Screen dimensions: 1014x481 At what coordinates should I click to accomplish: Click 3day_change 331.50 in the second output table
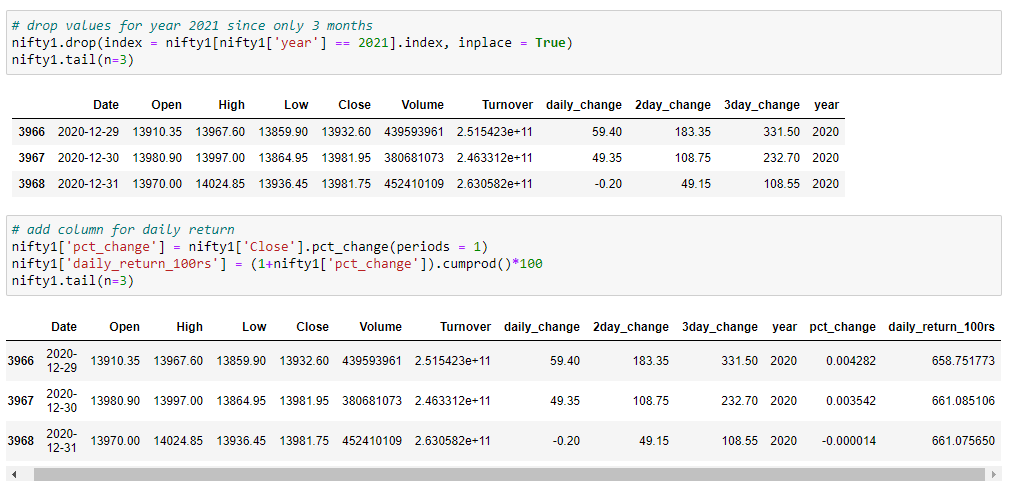click(739, 361)
